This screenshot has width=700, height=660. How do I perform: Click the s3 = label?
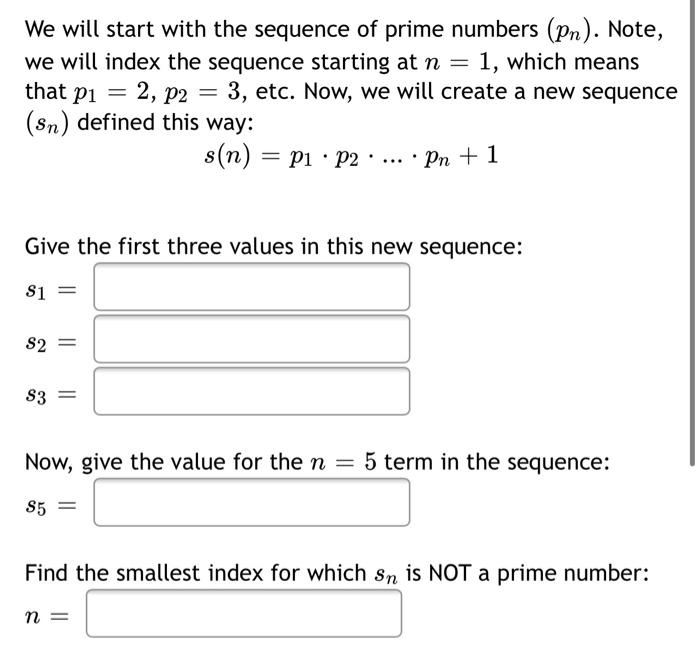[51, 395]
